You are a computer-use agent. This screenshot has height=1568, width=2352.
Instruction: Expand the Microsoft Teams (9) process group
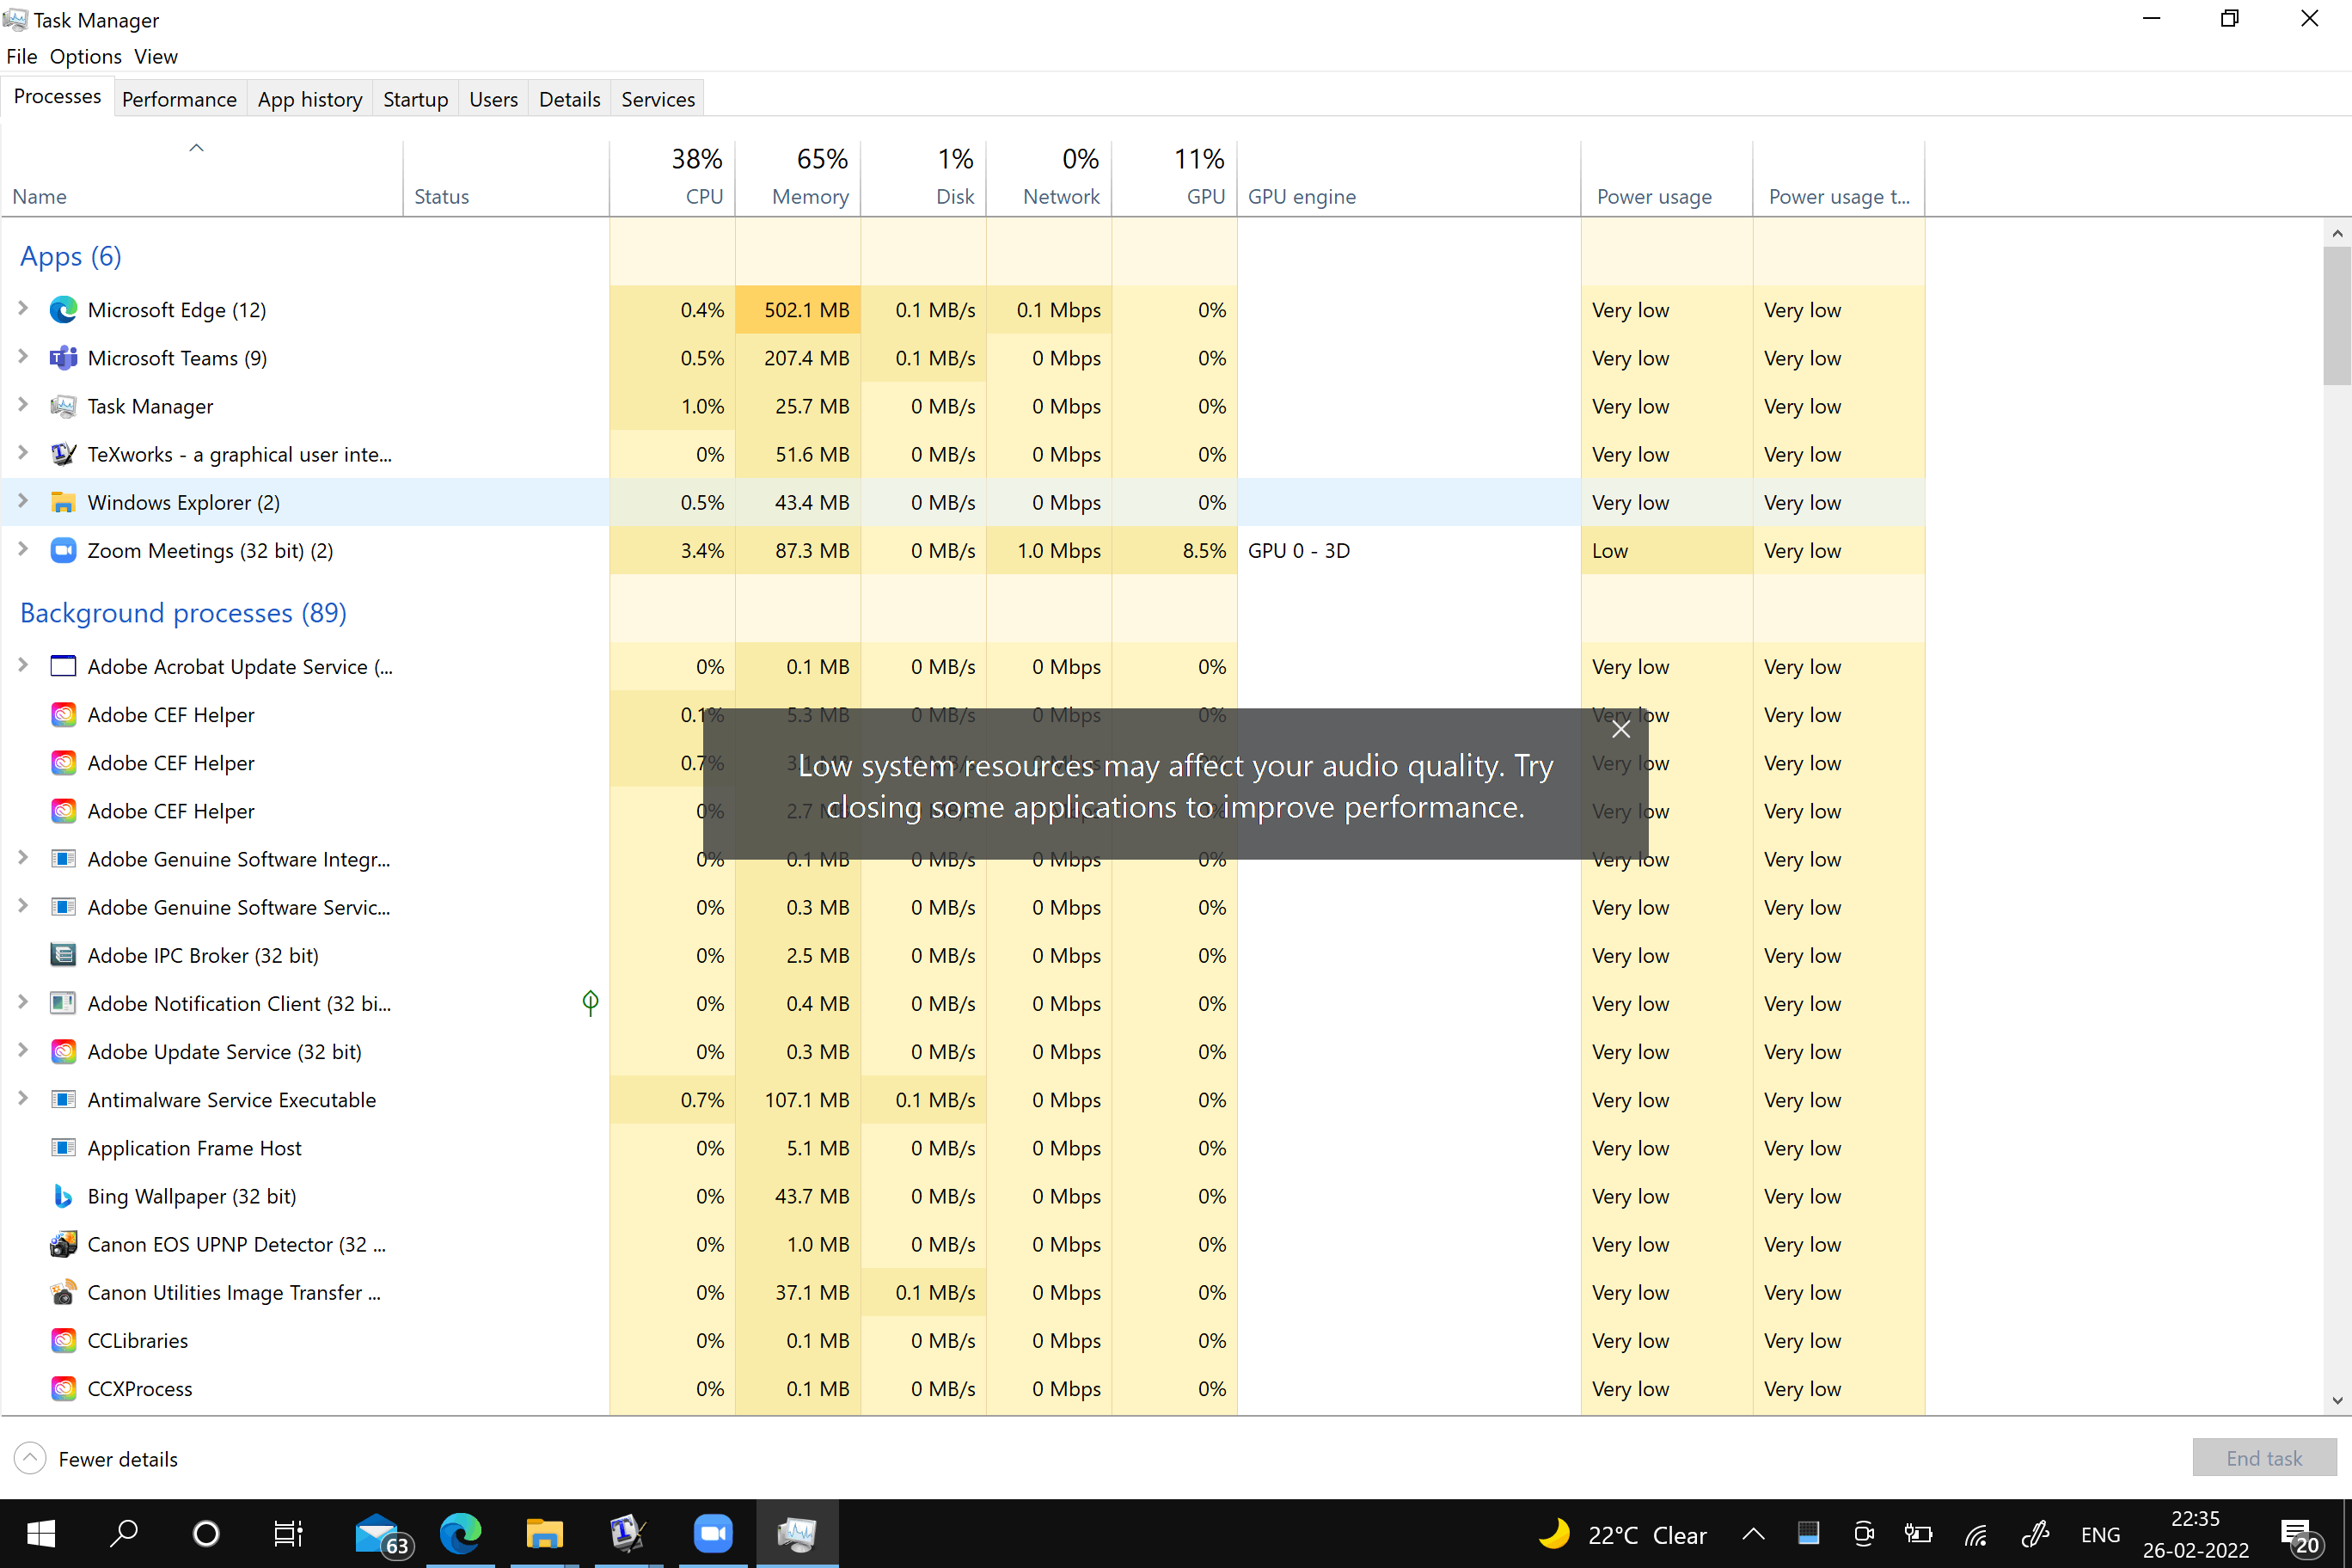(x=23, y=357)
